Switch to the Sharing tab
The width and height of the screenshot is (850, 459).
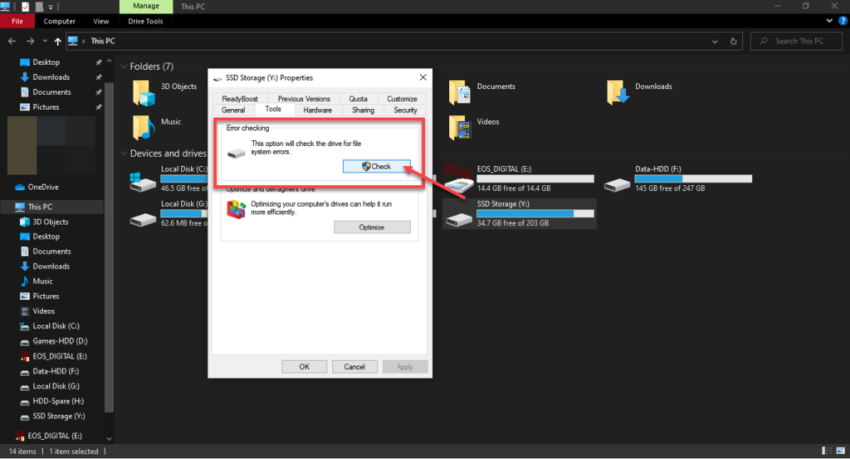(x=363, y=110)
